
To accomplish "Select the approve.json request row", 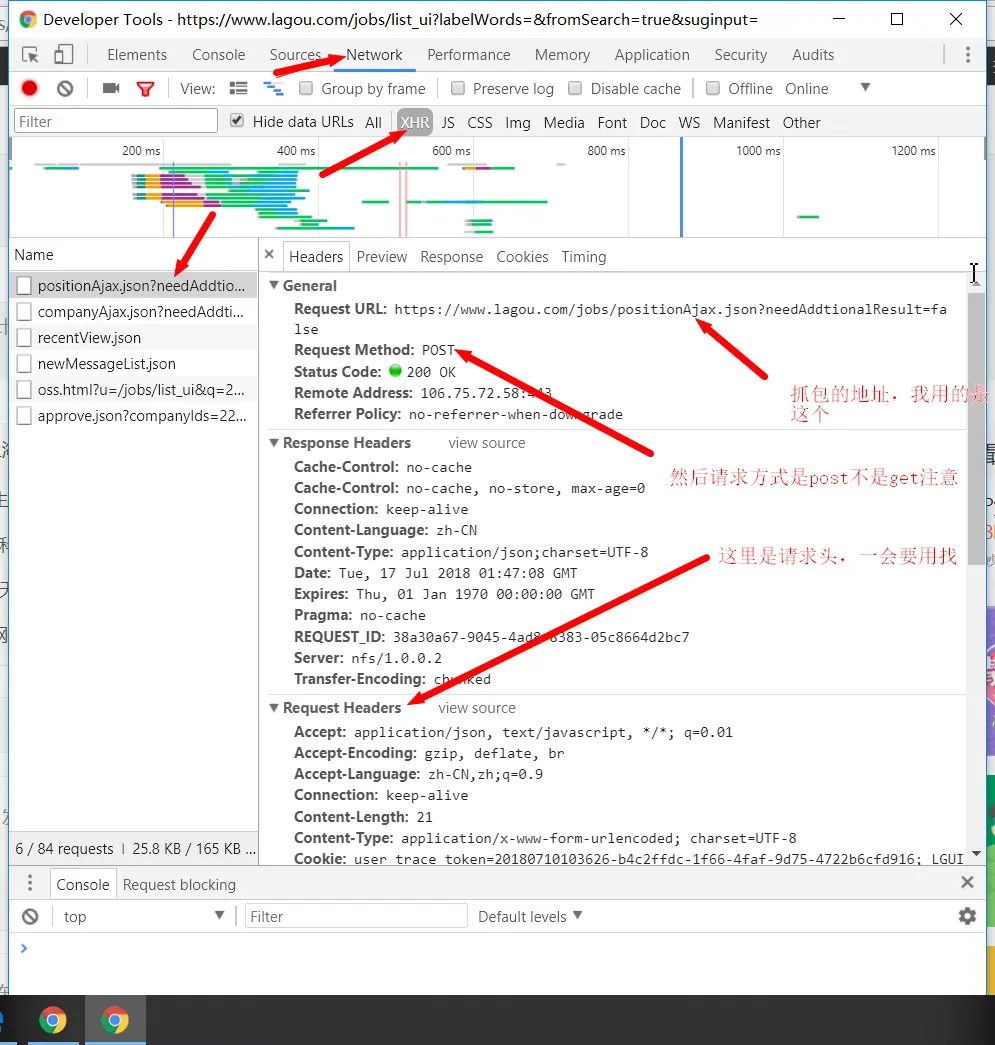I will tap(133, 415).
